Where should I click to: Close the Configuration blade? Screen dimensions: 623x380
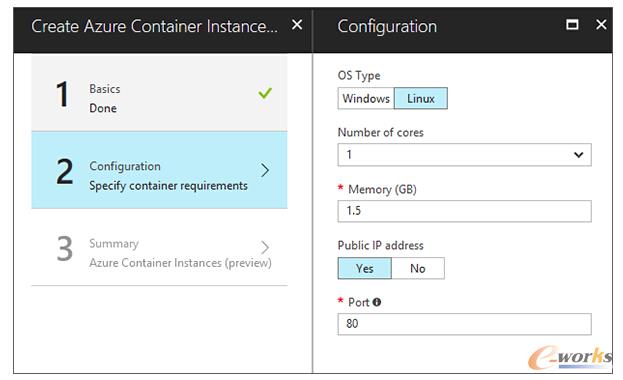[x=601, y=25]
